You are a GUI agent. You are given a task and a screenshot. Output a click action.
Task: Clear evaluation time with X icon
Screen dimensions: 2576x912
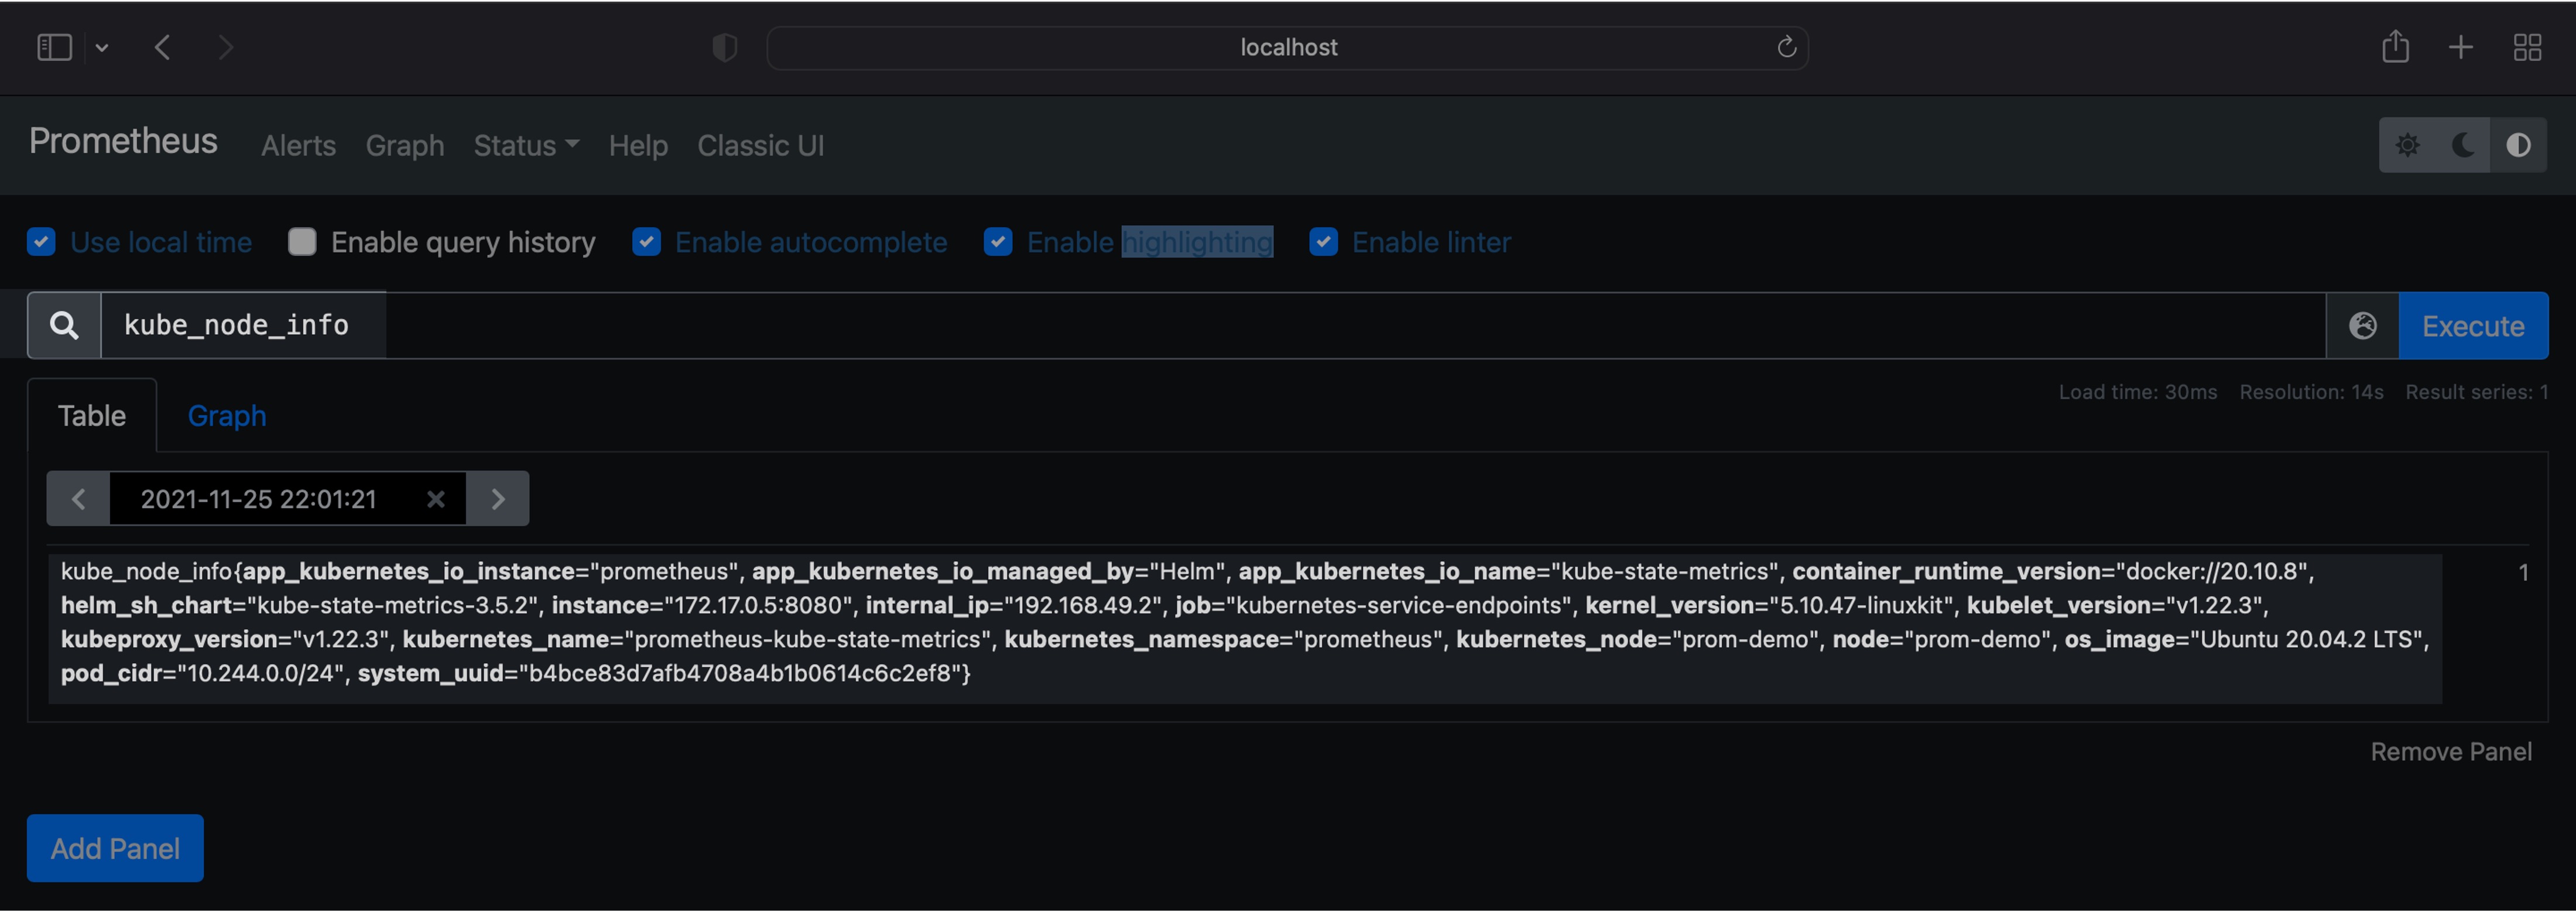(436, 499)
